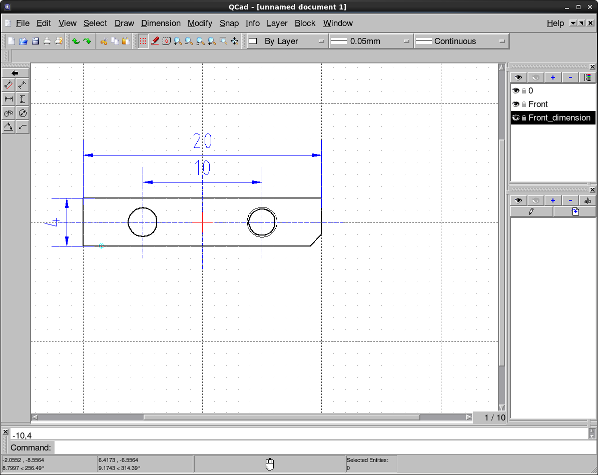Toggle Front_dimension layer visibility eye

(516, 118)
